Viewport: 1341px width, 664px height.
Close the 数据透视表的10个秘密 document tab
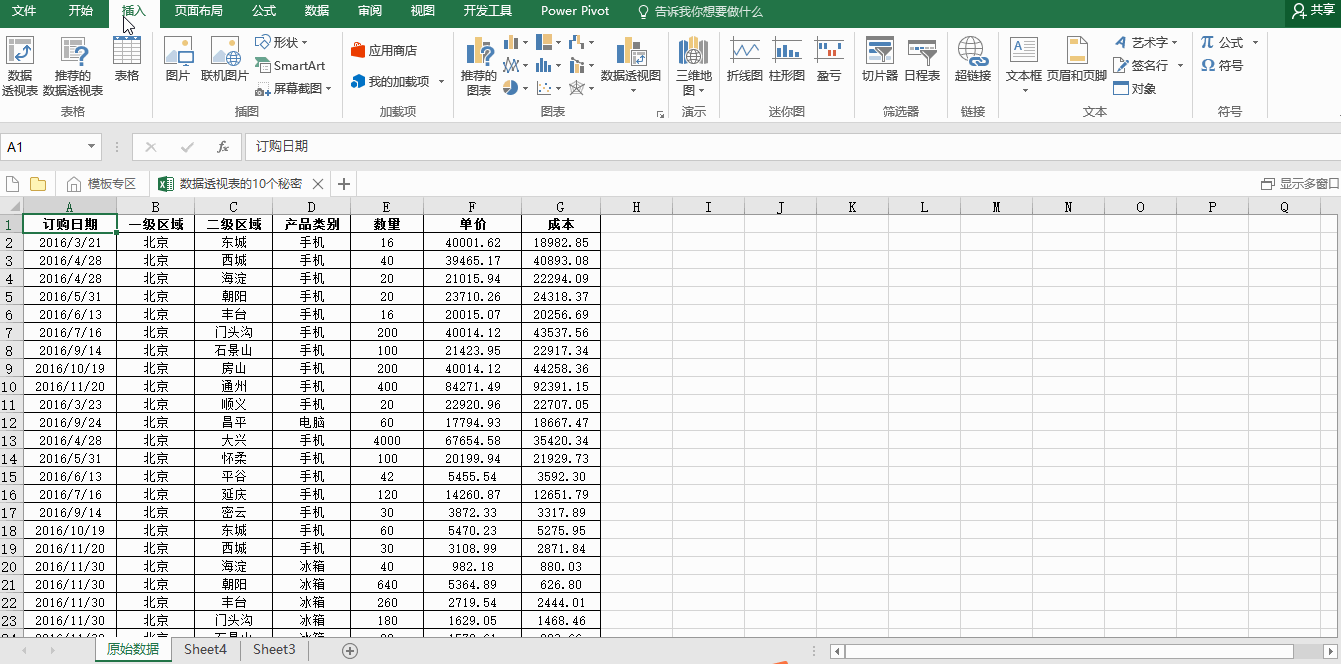coord(319,184)
